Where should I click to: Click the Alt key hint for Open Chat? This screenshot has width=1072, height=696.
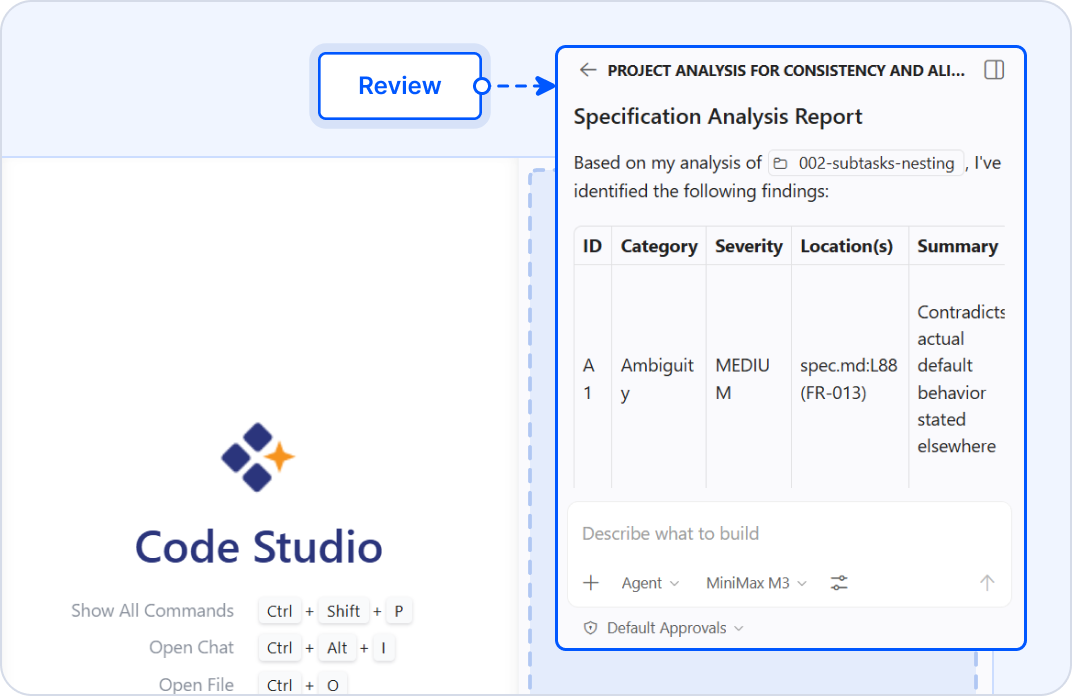(x=337, y=648)
